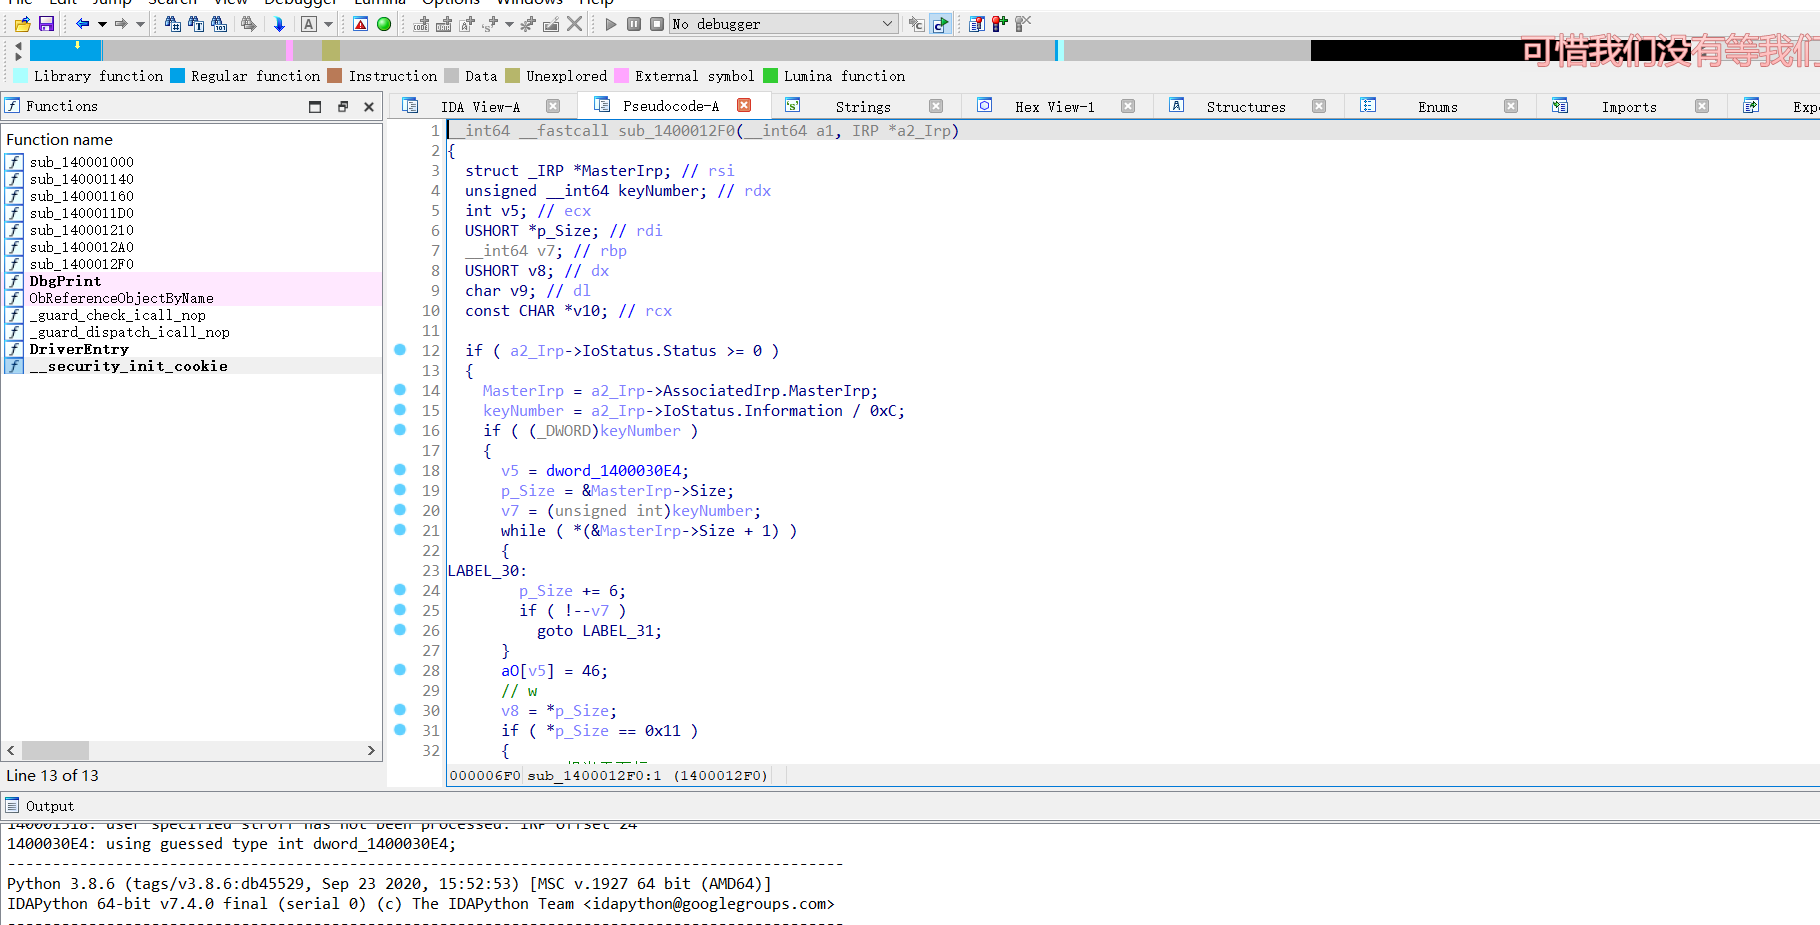1820x925 pixels.
Task: Select function sub_140001000 in the list
Action: [81, 162]
